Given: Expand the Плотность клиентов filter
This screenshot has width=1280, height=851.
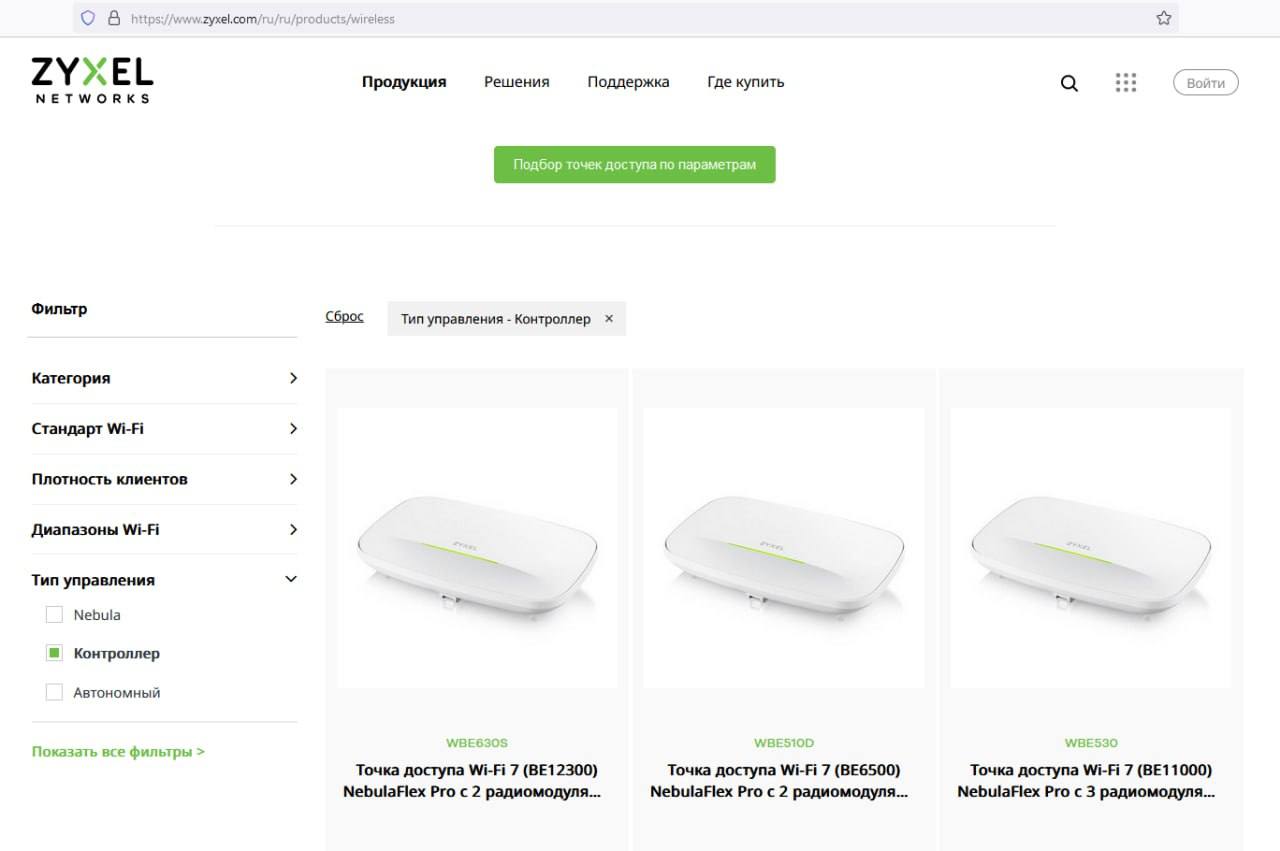Looking at the screenshot, I should click(x=165, y=479).
